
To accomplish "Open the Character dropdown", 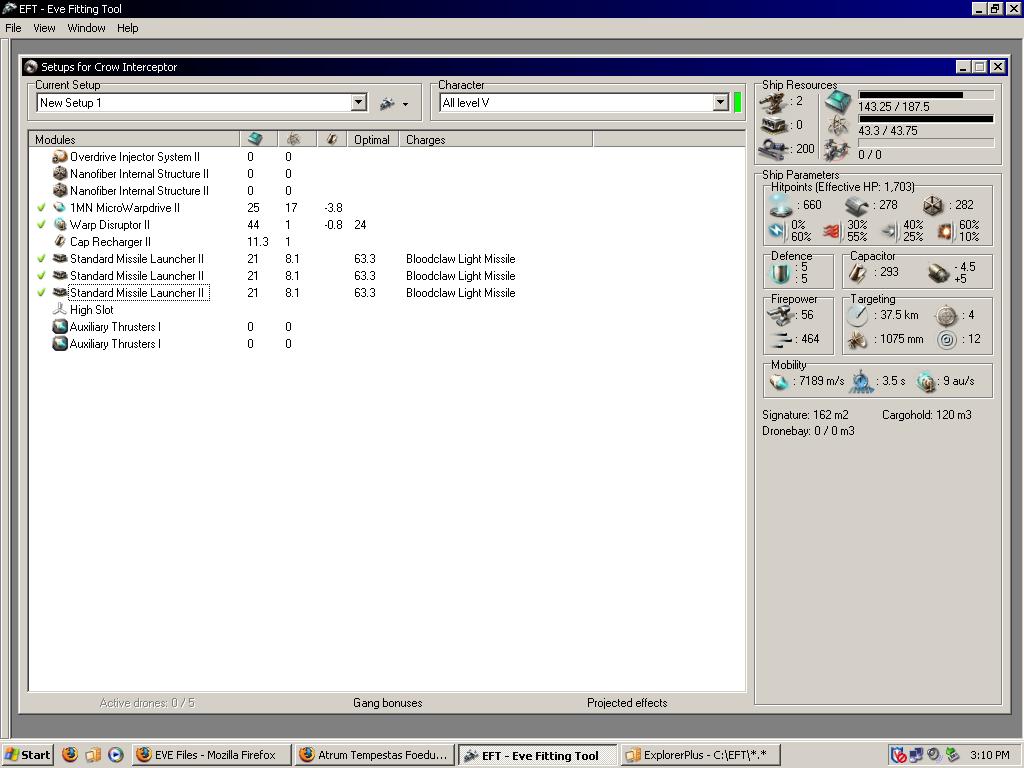I will (720, 103).
